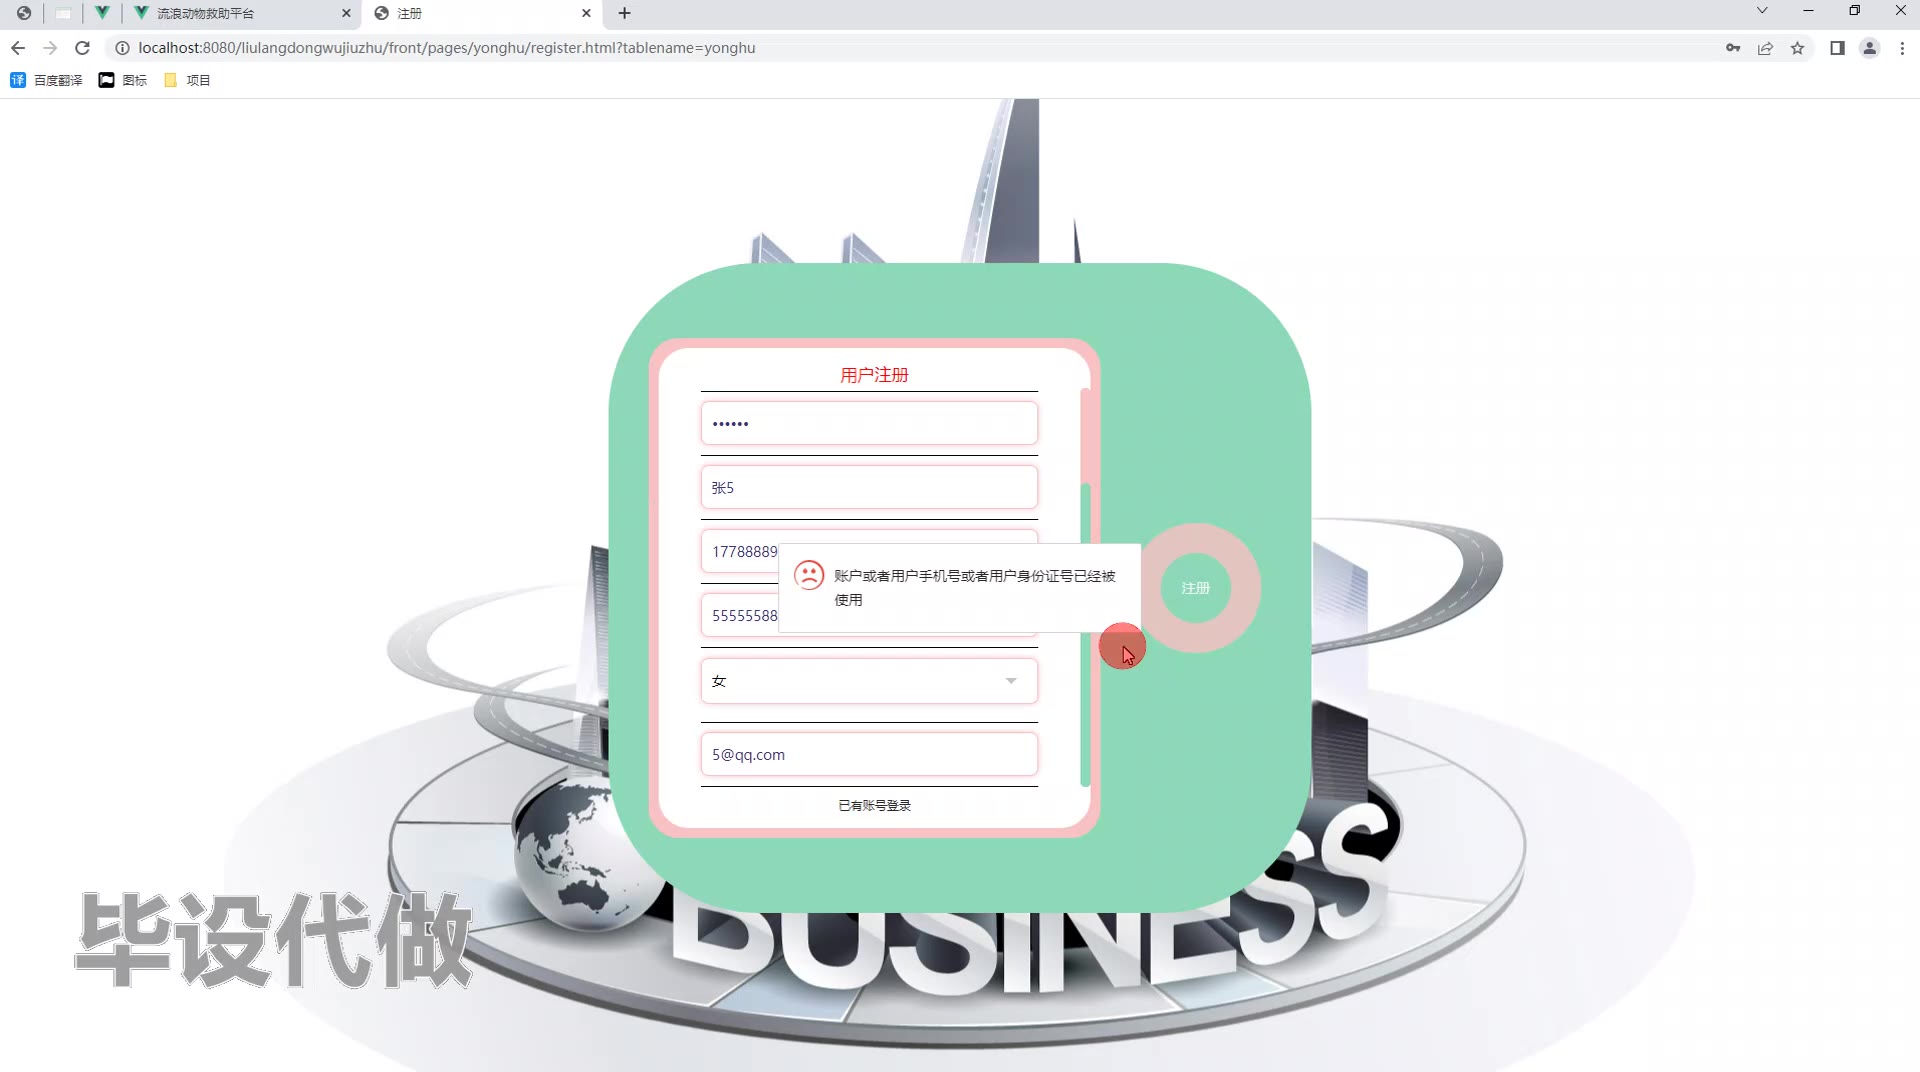Restore the browser window size
The image size is (1920, 1072).
tap(1854, 11)
